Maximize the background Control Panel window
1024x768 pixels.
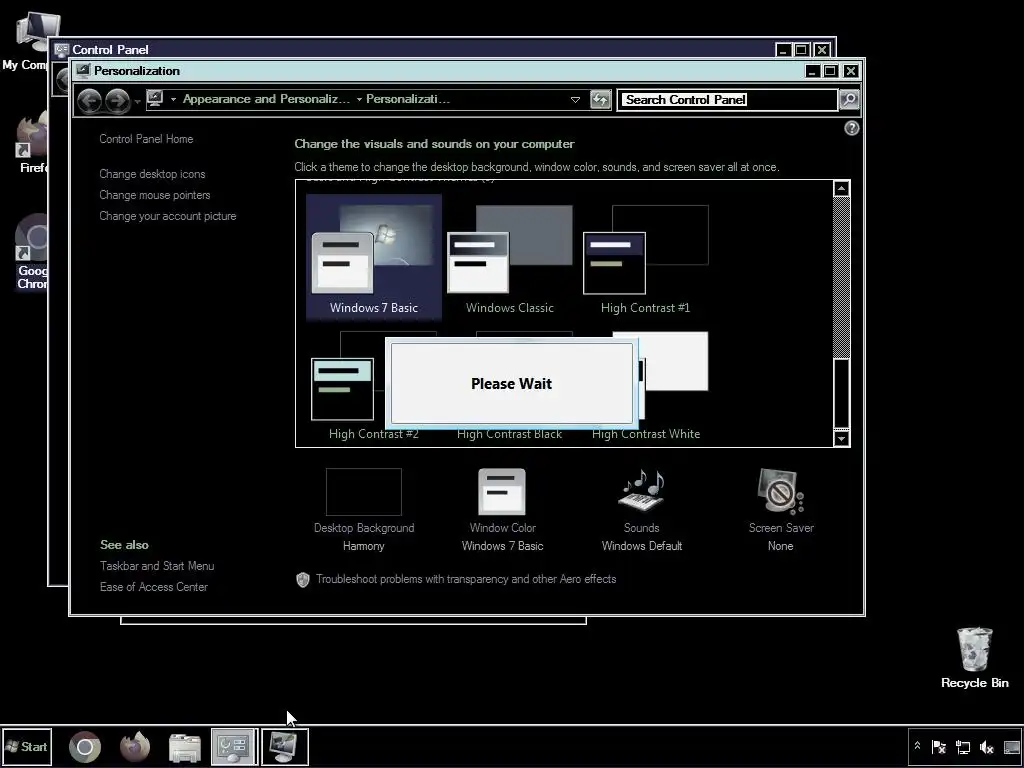tap(802, 50)
